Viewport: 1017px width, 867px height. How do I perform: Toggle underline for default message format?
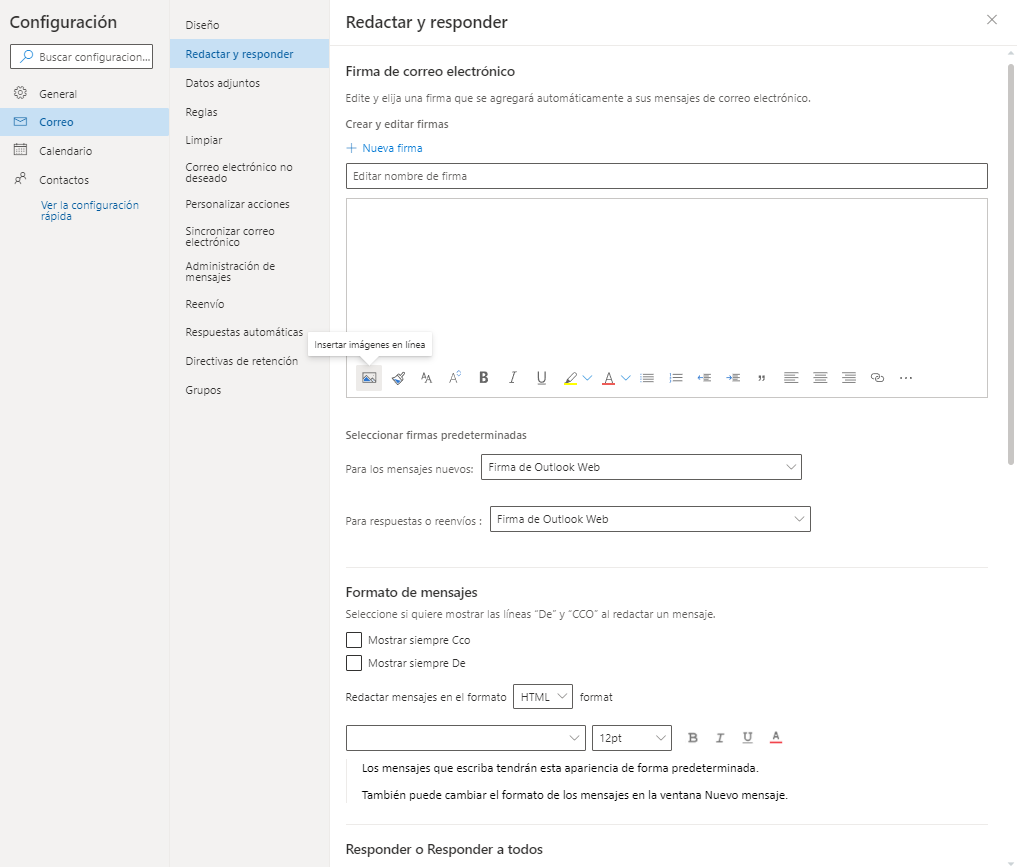coord(748,737)
